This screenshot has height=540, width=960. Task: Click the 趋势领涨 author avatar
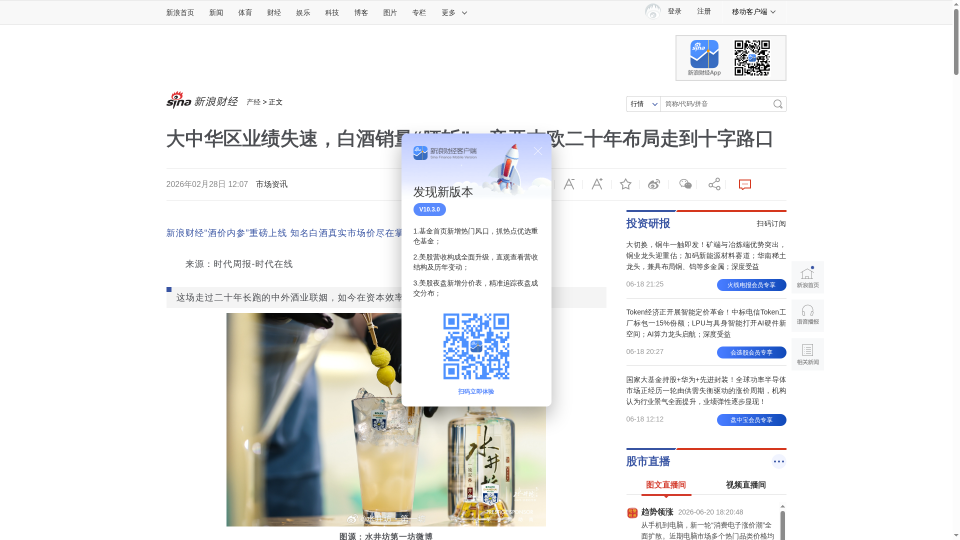tap(632, 512)
